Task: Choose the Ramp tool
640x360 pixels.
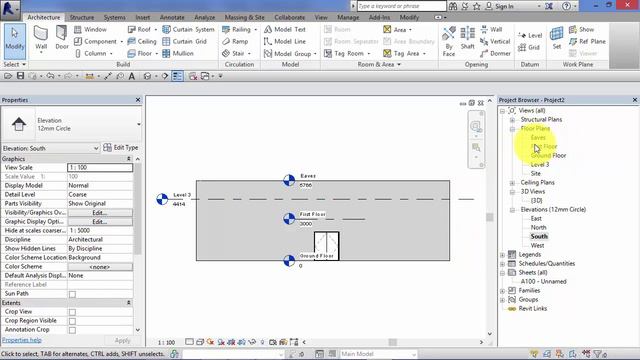Action: 235,41
